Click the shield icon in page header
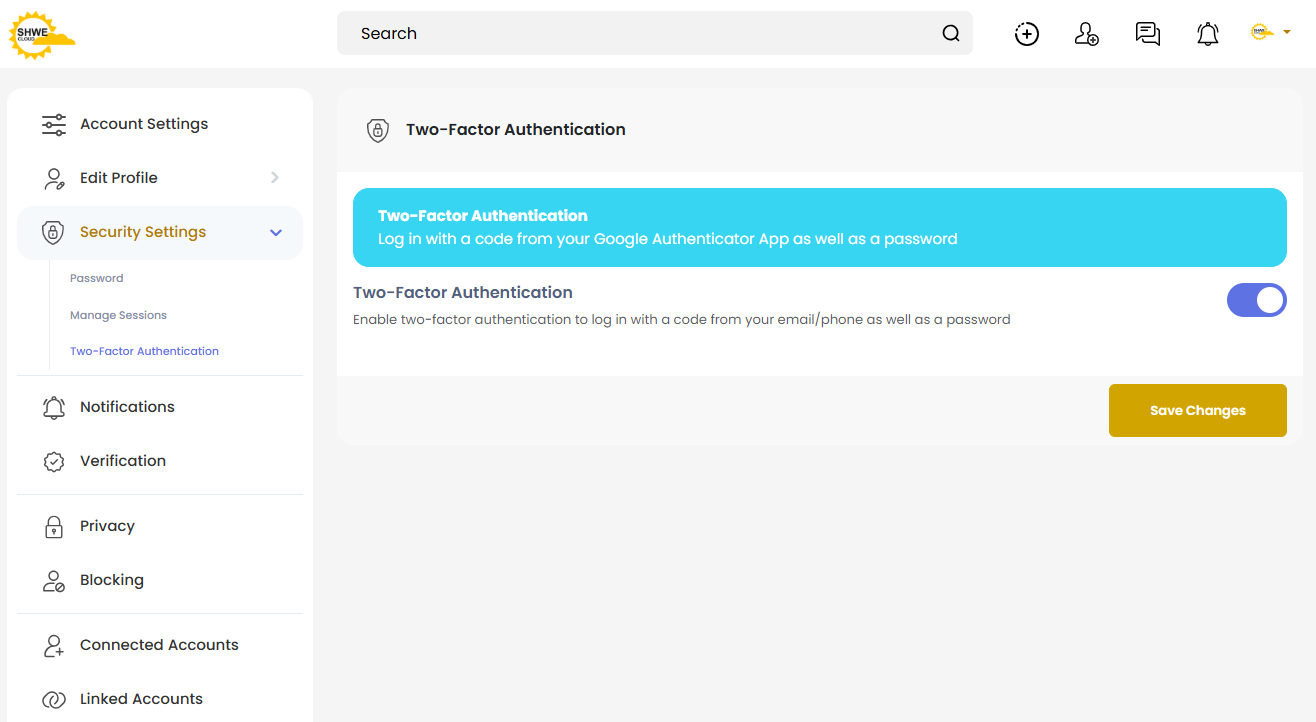The height and width of the screenshot is (722, 1316). (377, 130)
